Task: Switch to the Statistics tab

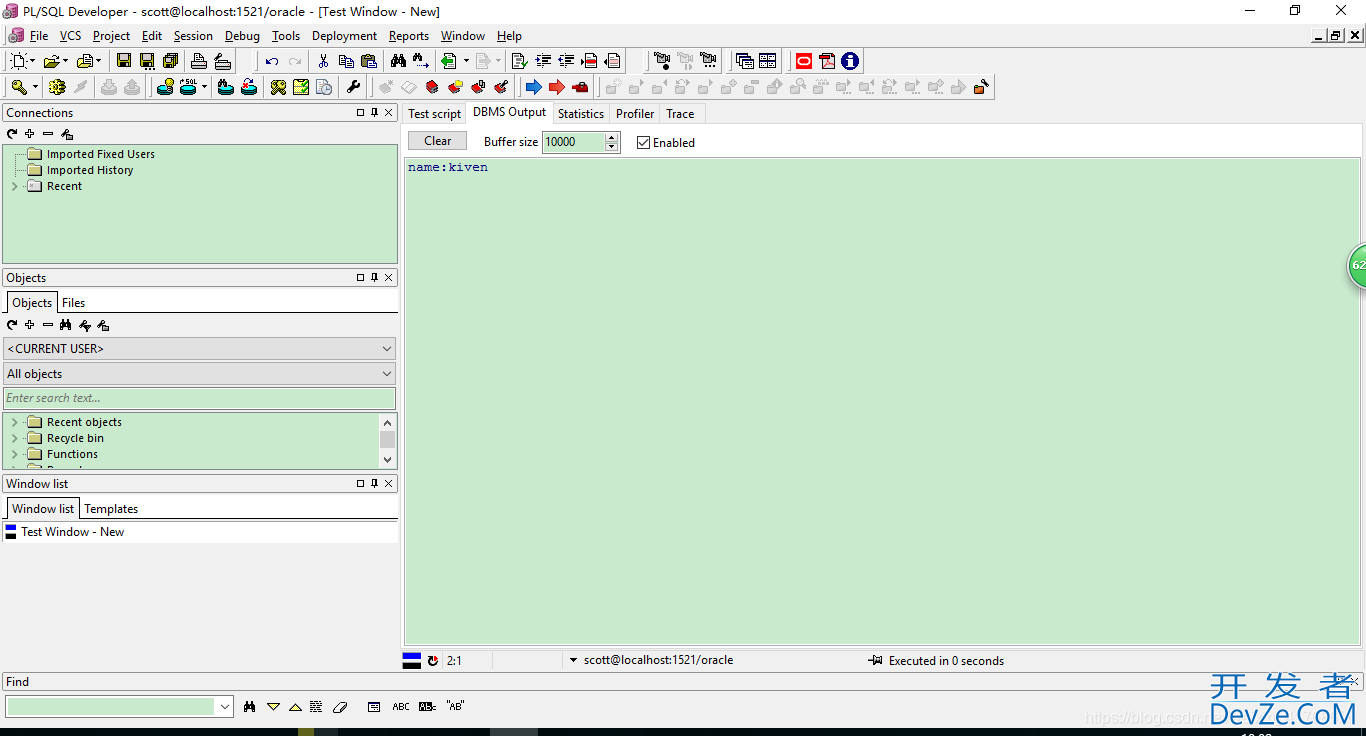Action: (x=581, y=114)
